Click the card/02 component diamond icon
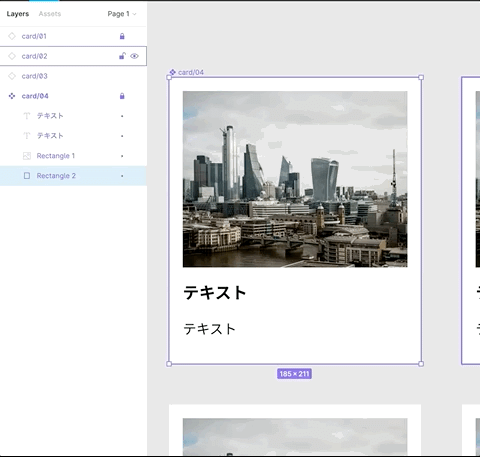 pos(12,56)
